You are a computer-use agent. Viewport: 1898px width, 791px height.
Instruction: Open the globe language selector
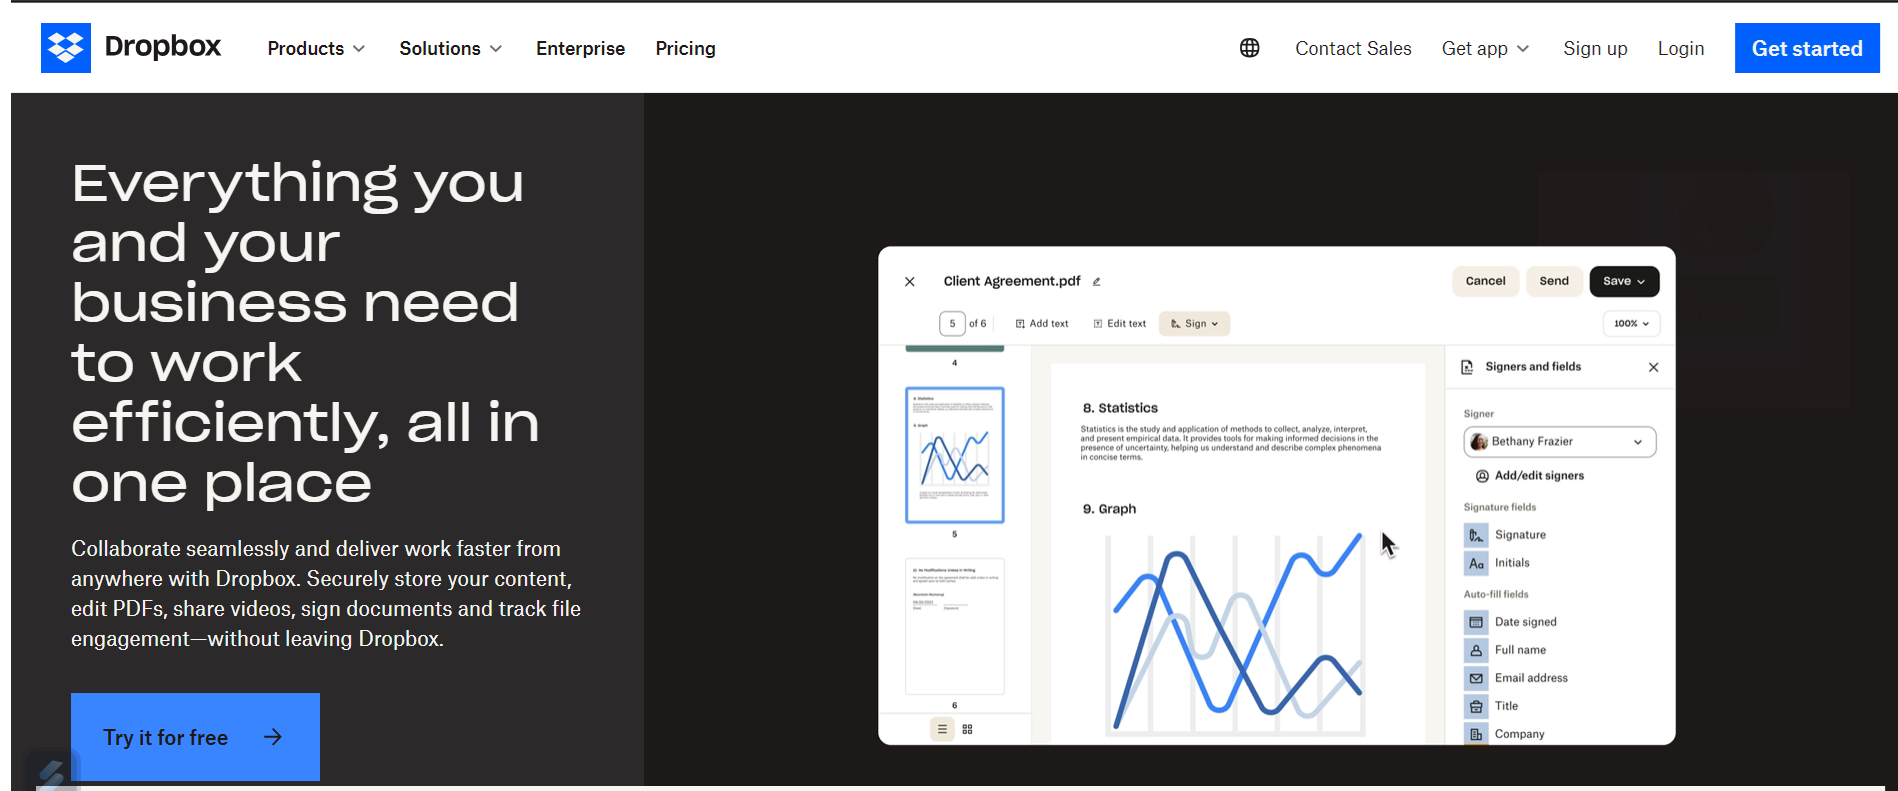(1249, 48)
